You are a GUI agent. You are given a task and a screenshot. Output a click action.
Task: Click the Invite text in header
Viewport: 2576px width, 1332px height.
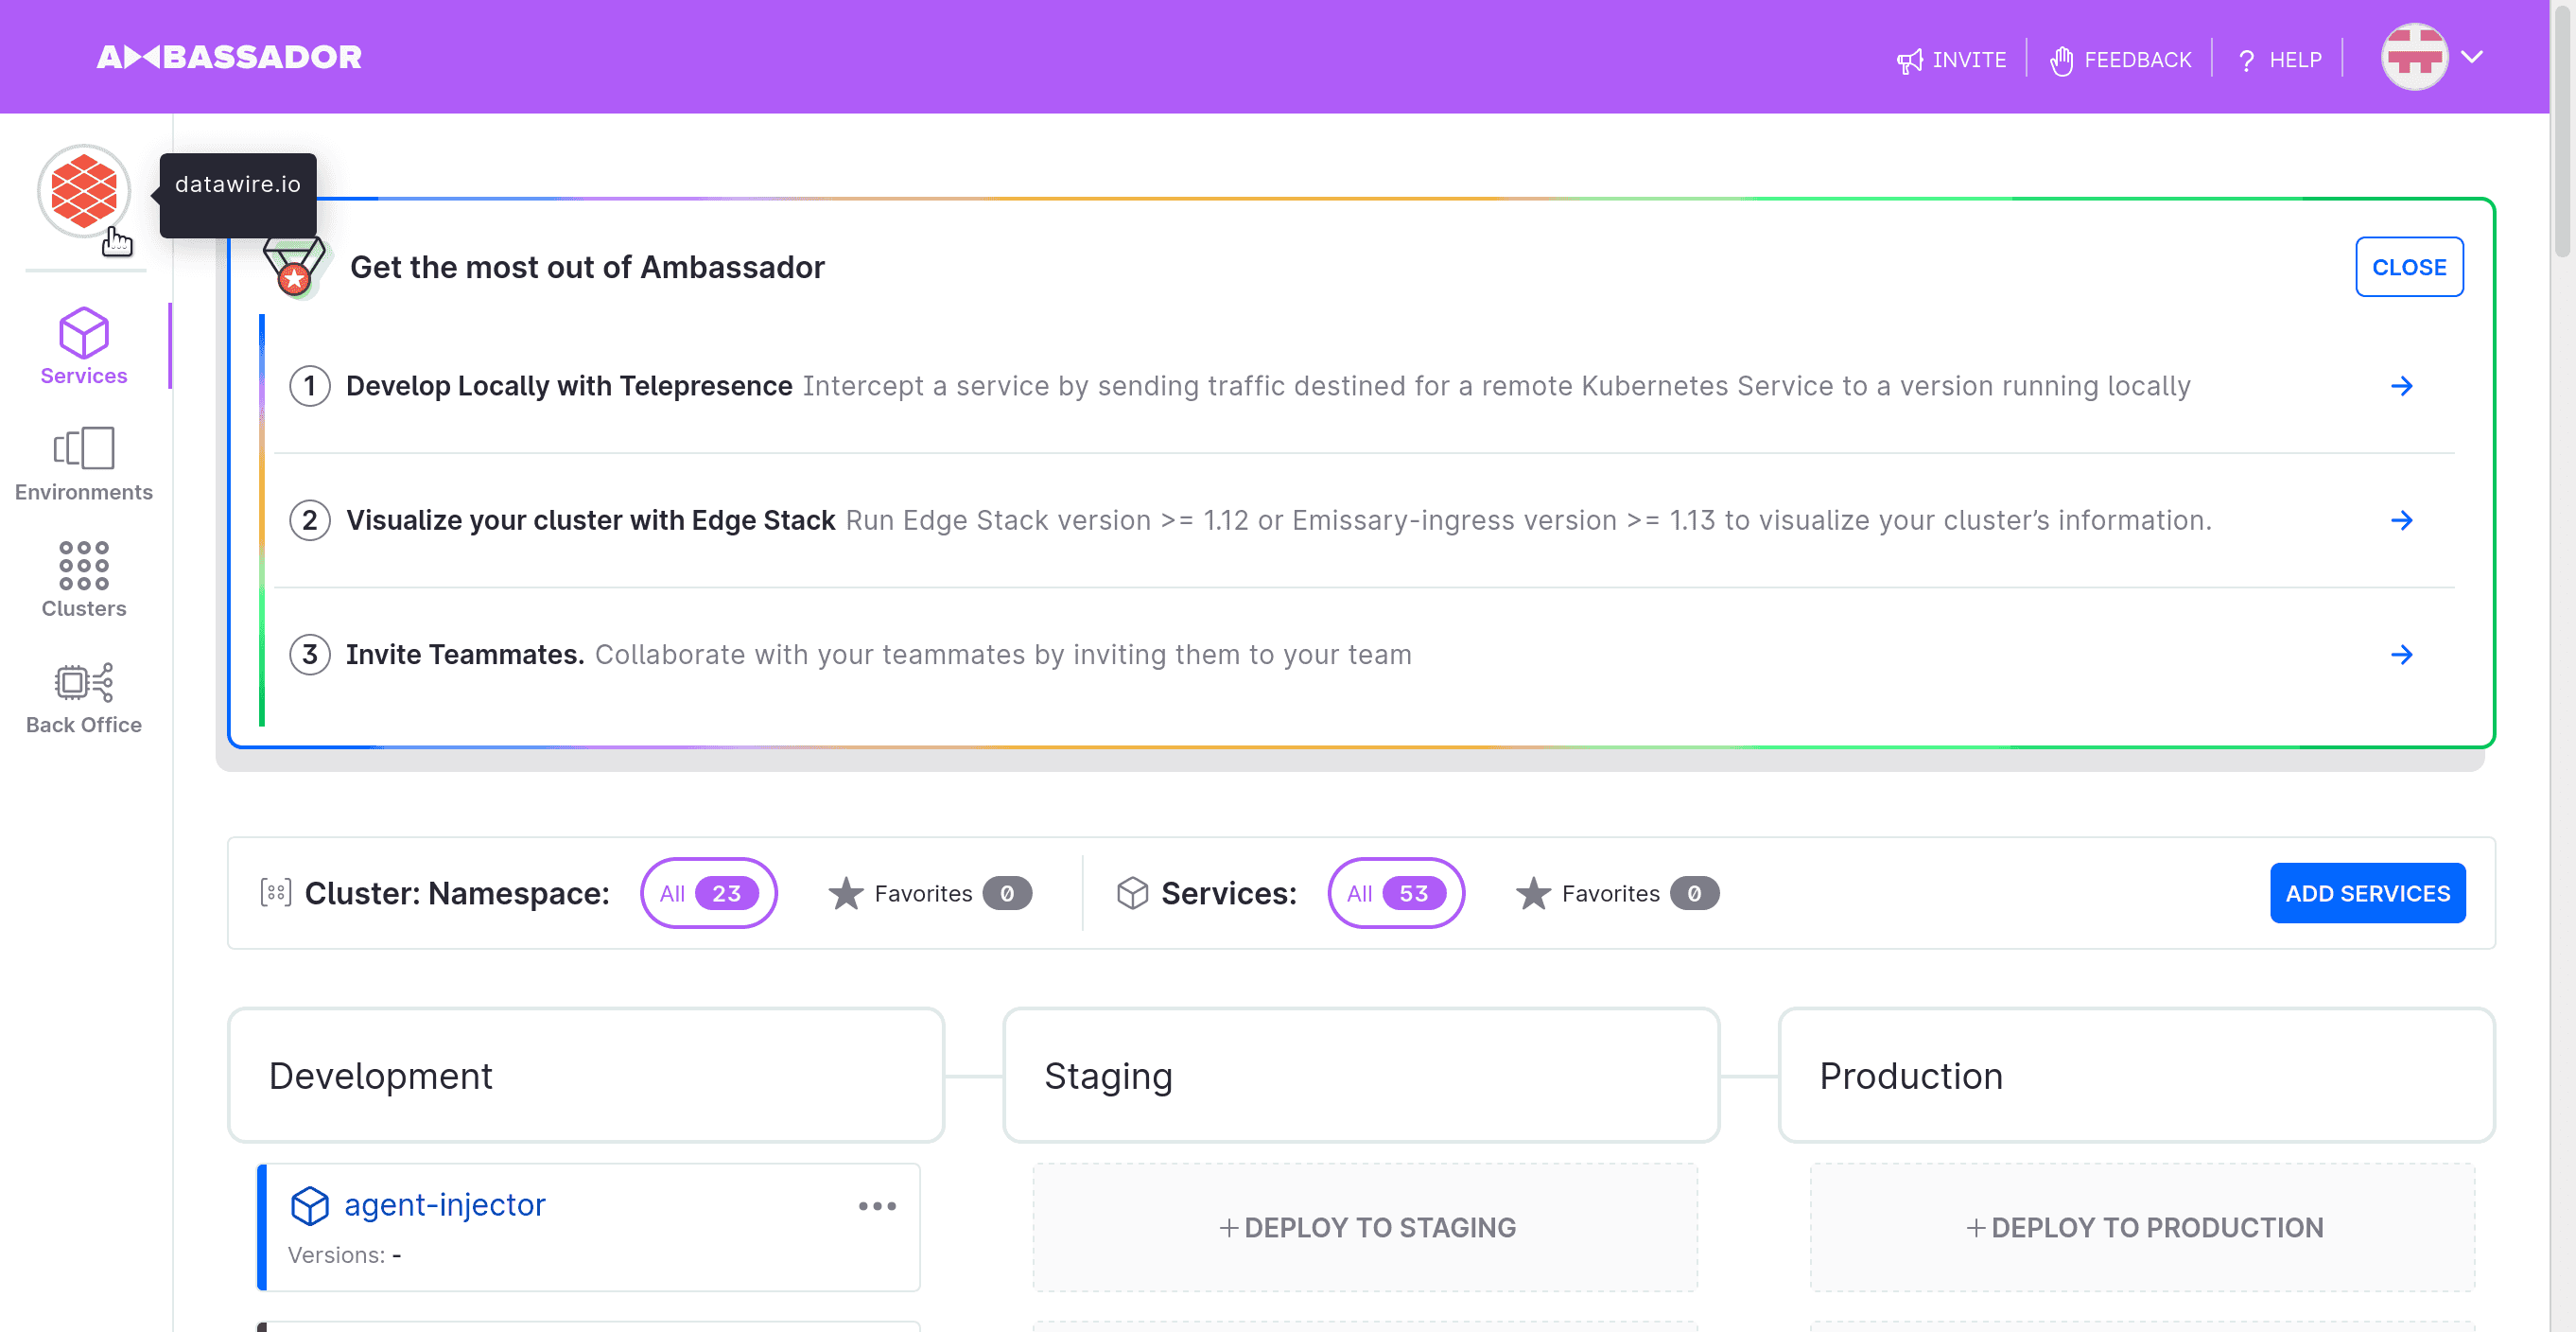(x=1969, y=60)
